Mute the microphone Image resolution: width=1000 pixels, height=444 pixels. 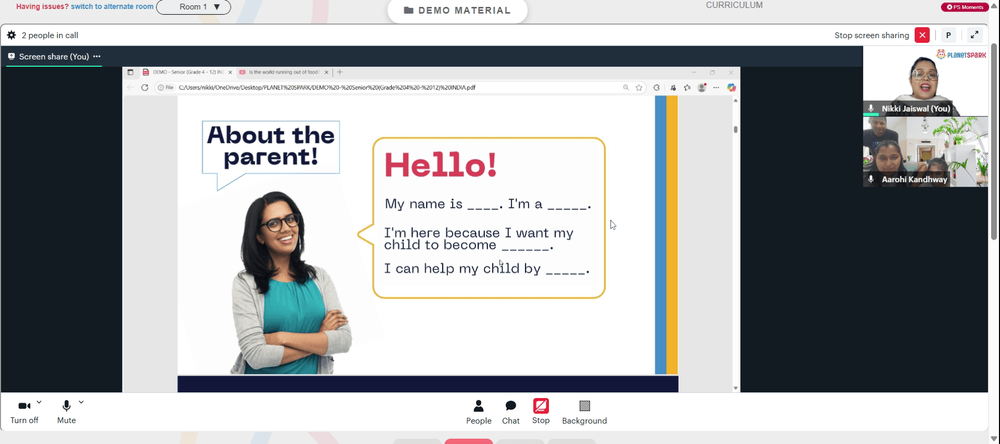[66, 411]
